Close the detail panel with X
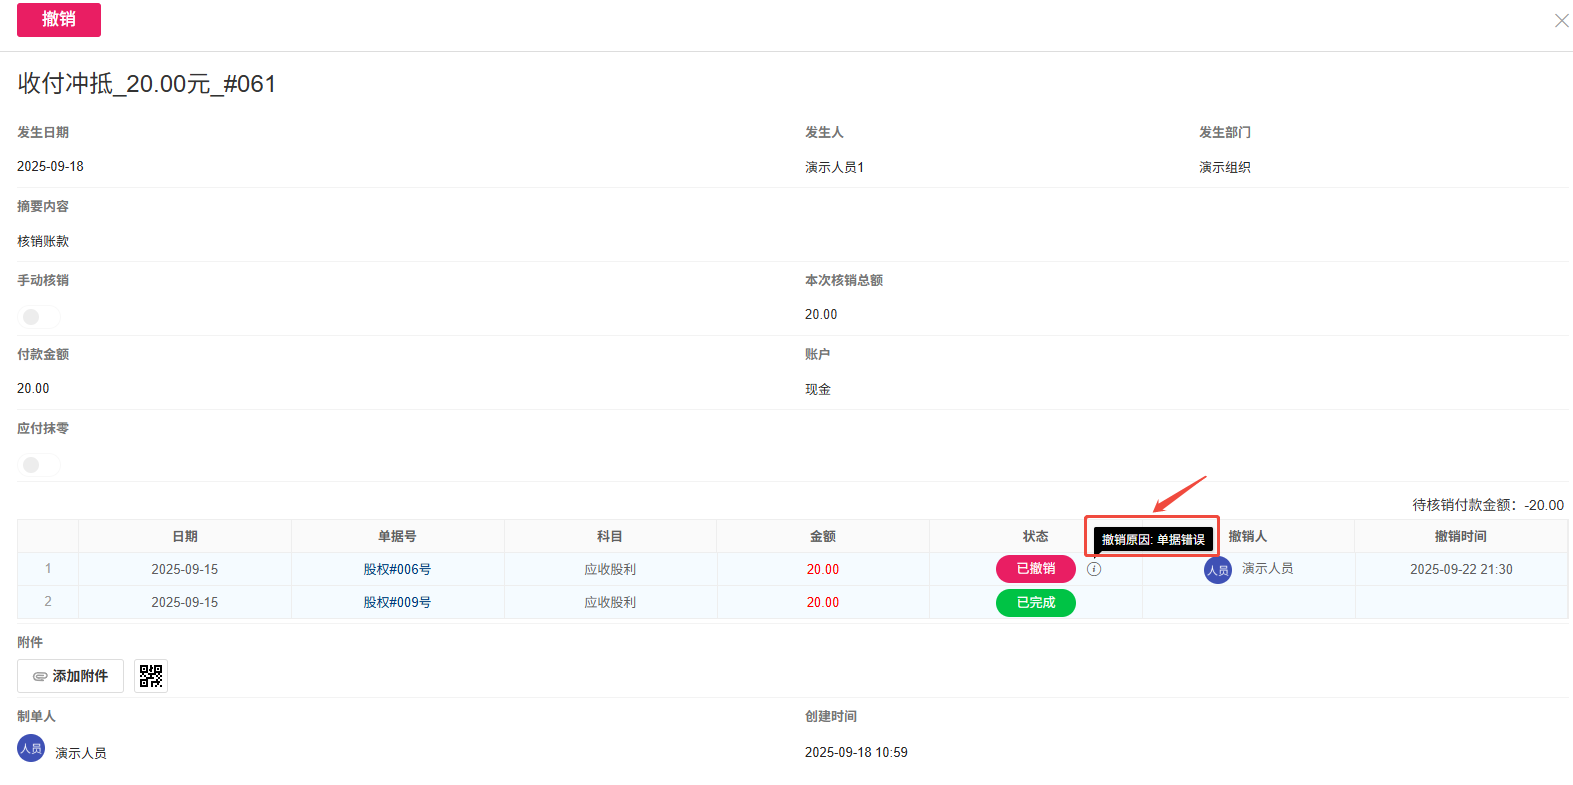 [x=1561, y=21]
